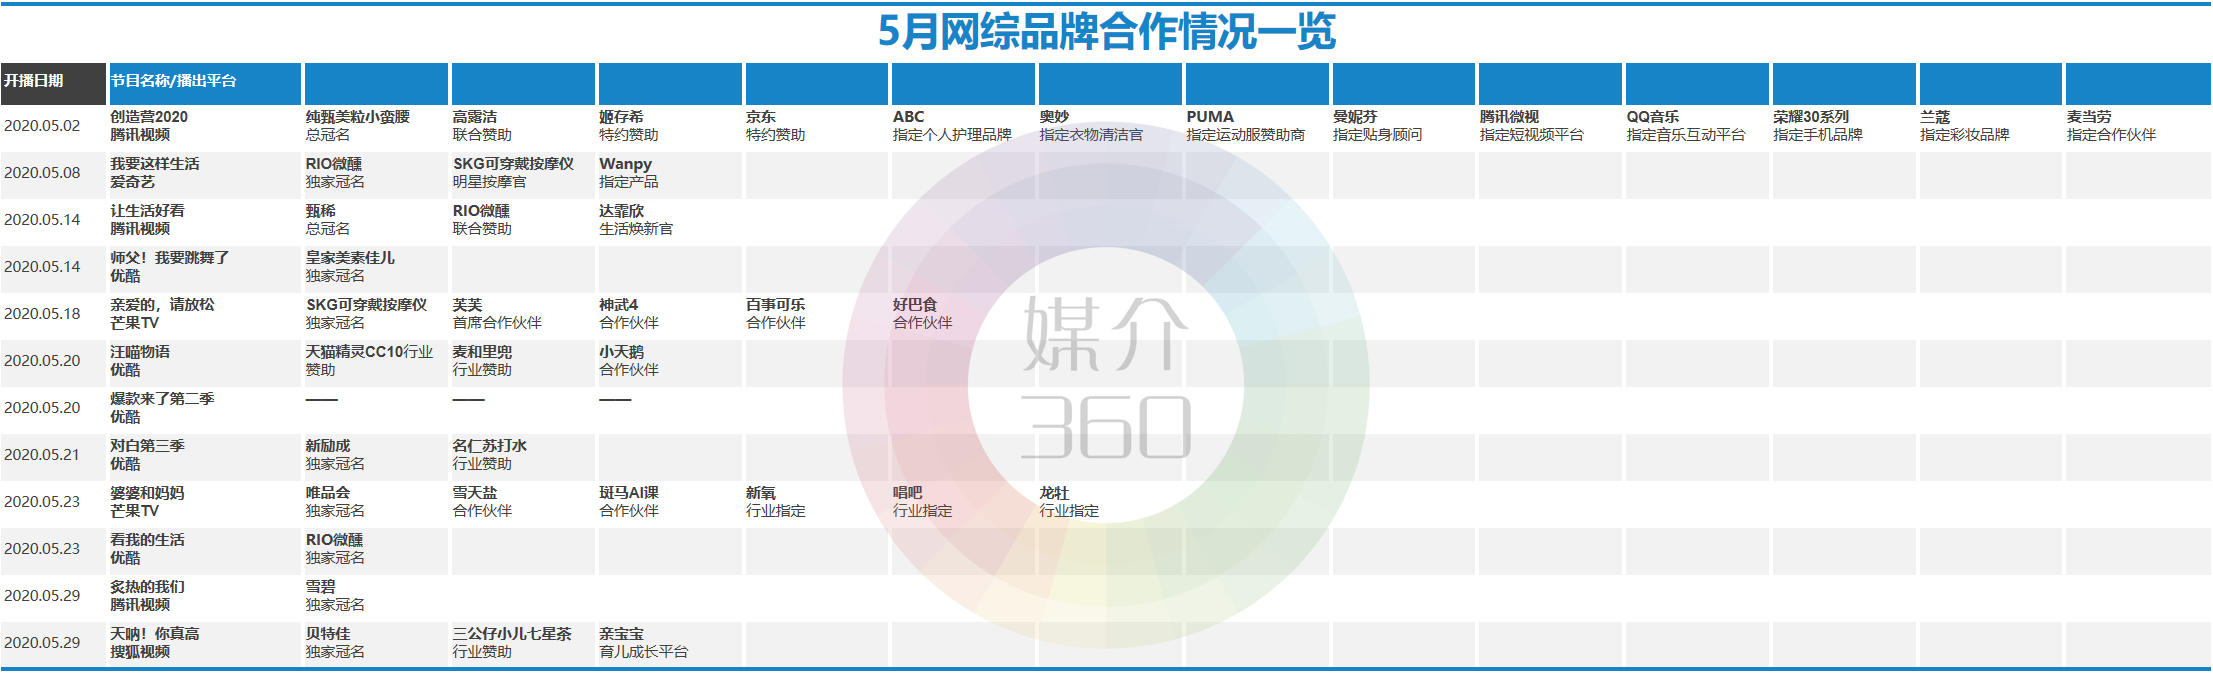Select the 天呐！你真高 搜狐视频 cell
This screenshot has width=2213, height=673.
coord(205,643)
